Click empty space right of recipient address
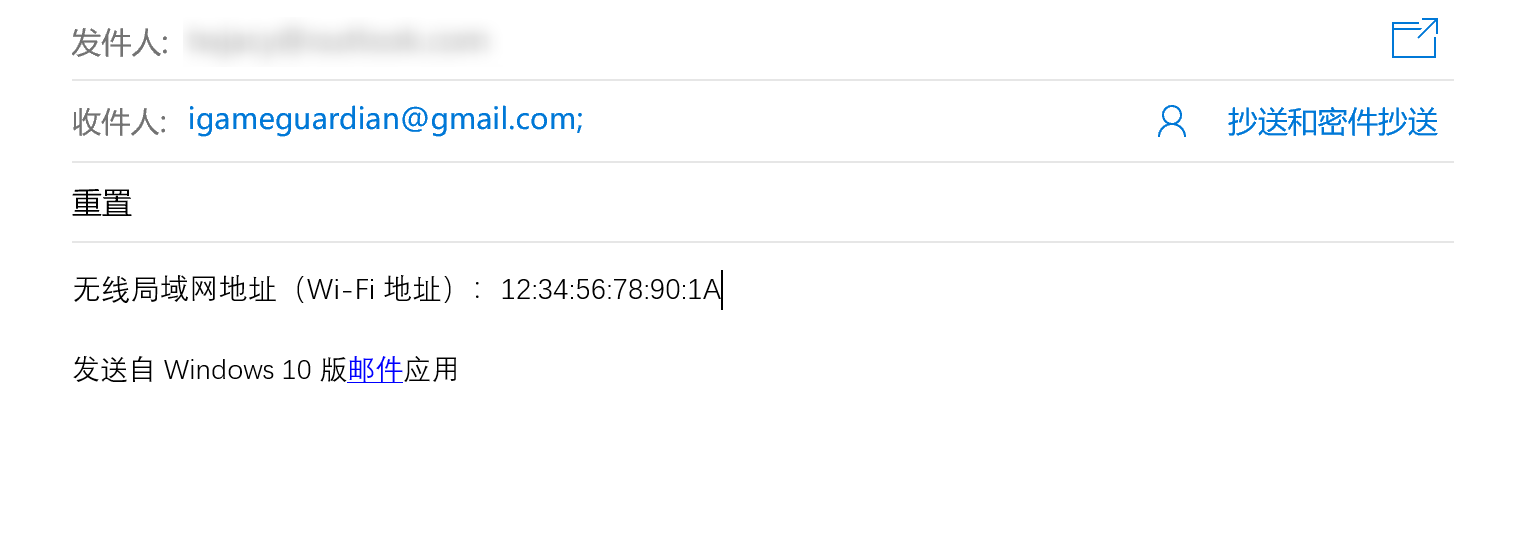 pyautogui.click(x=850, y=122)
